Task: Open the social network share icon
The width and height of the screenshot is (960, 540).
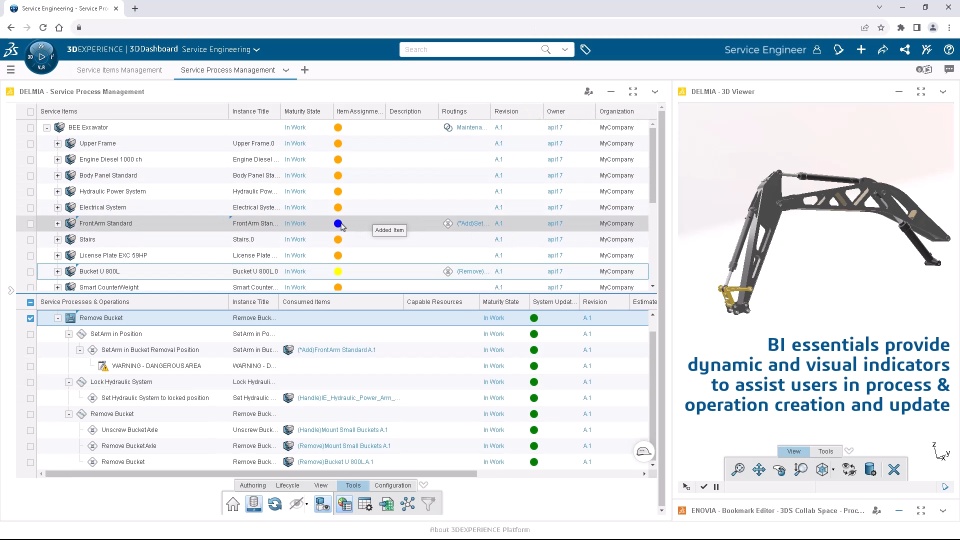Action: pos(905,50)
